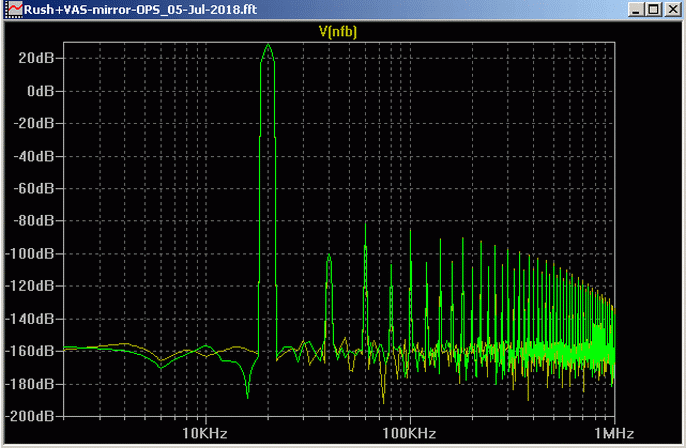This screenshot has height=448, width=686.
Task: Click the -200dB vertical axis label
Action: pyautogui.click(x=30, y=416)
